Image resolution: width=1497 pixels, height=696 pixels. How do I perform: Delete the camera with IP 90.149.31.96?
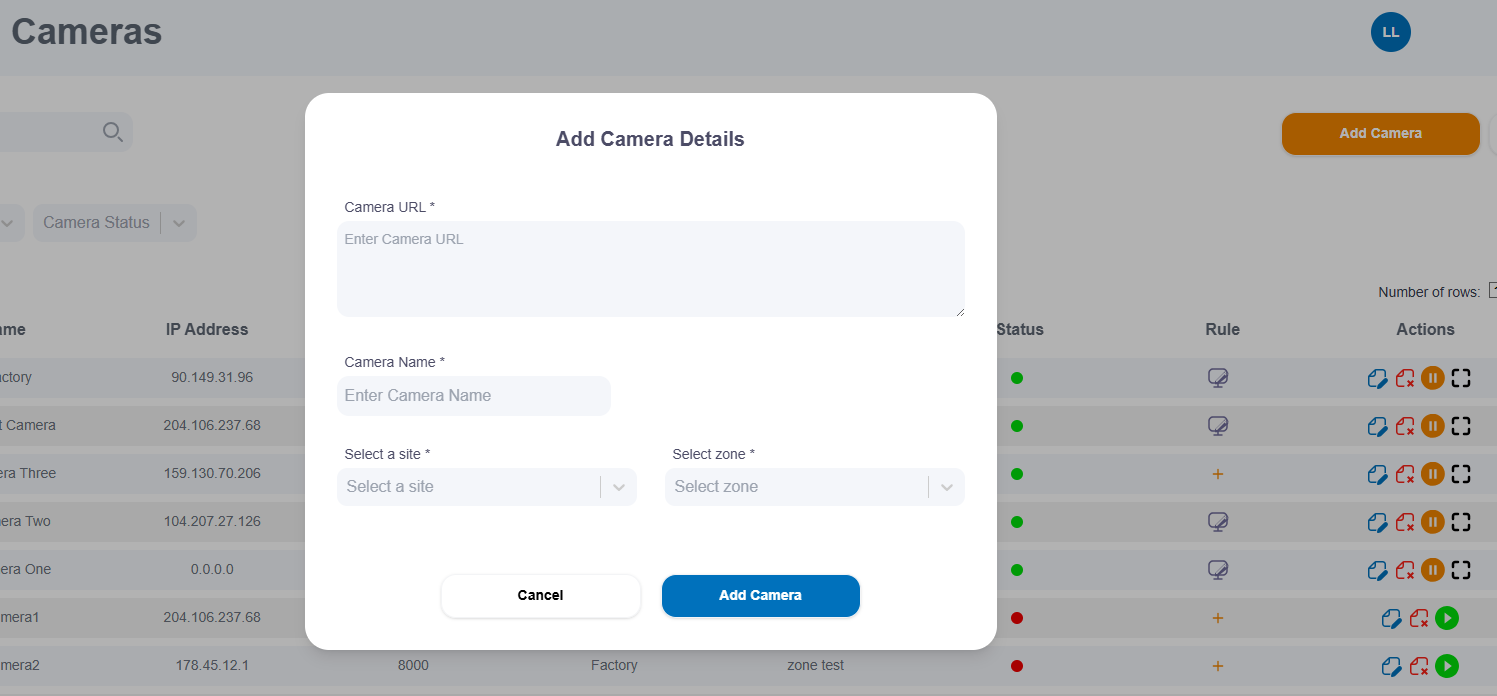1405,378
